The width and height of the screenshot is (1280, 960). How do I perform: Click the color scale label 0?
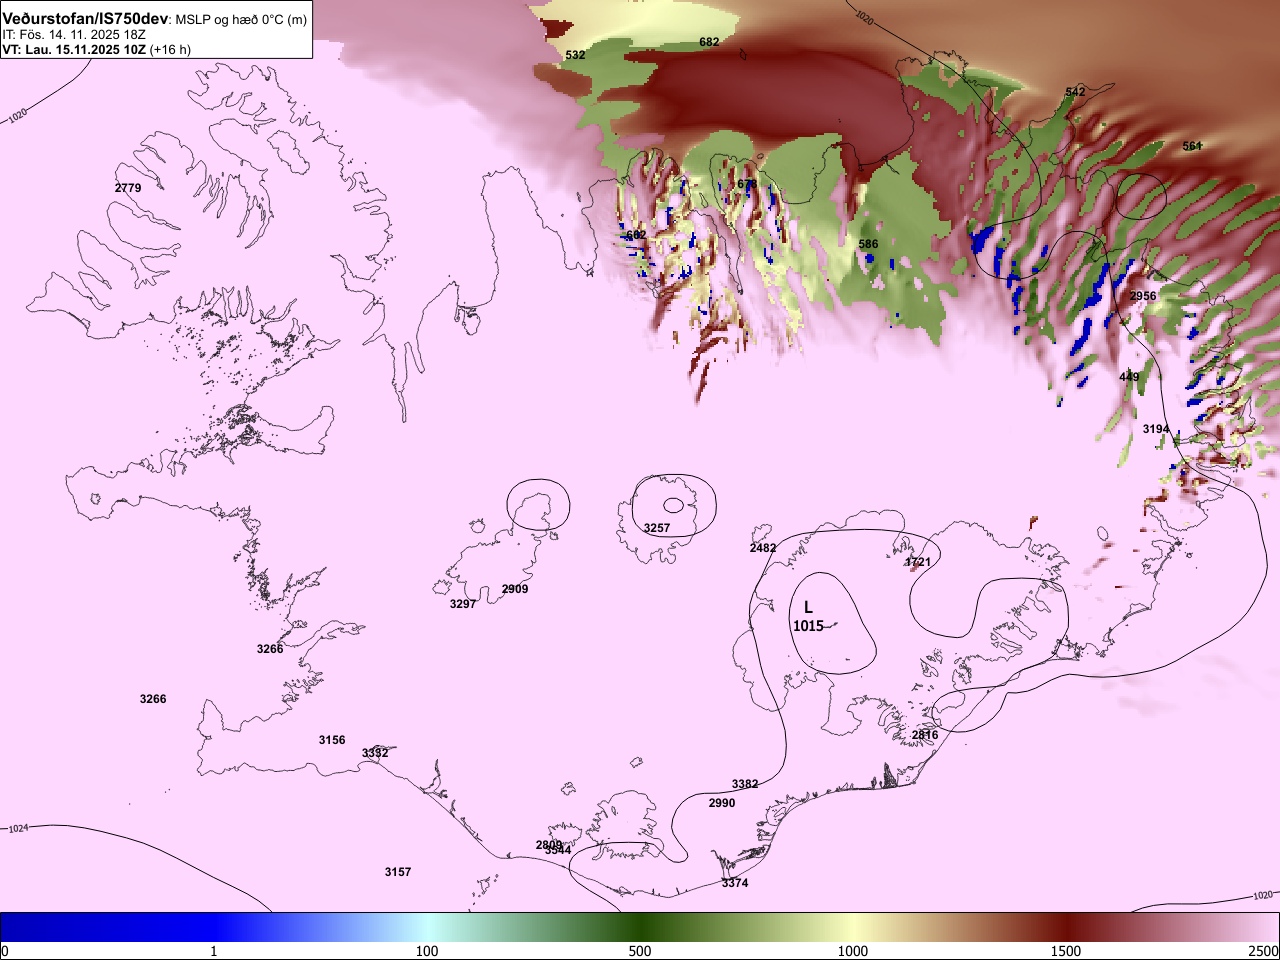pyautogui.click(x=5, y=951)
